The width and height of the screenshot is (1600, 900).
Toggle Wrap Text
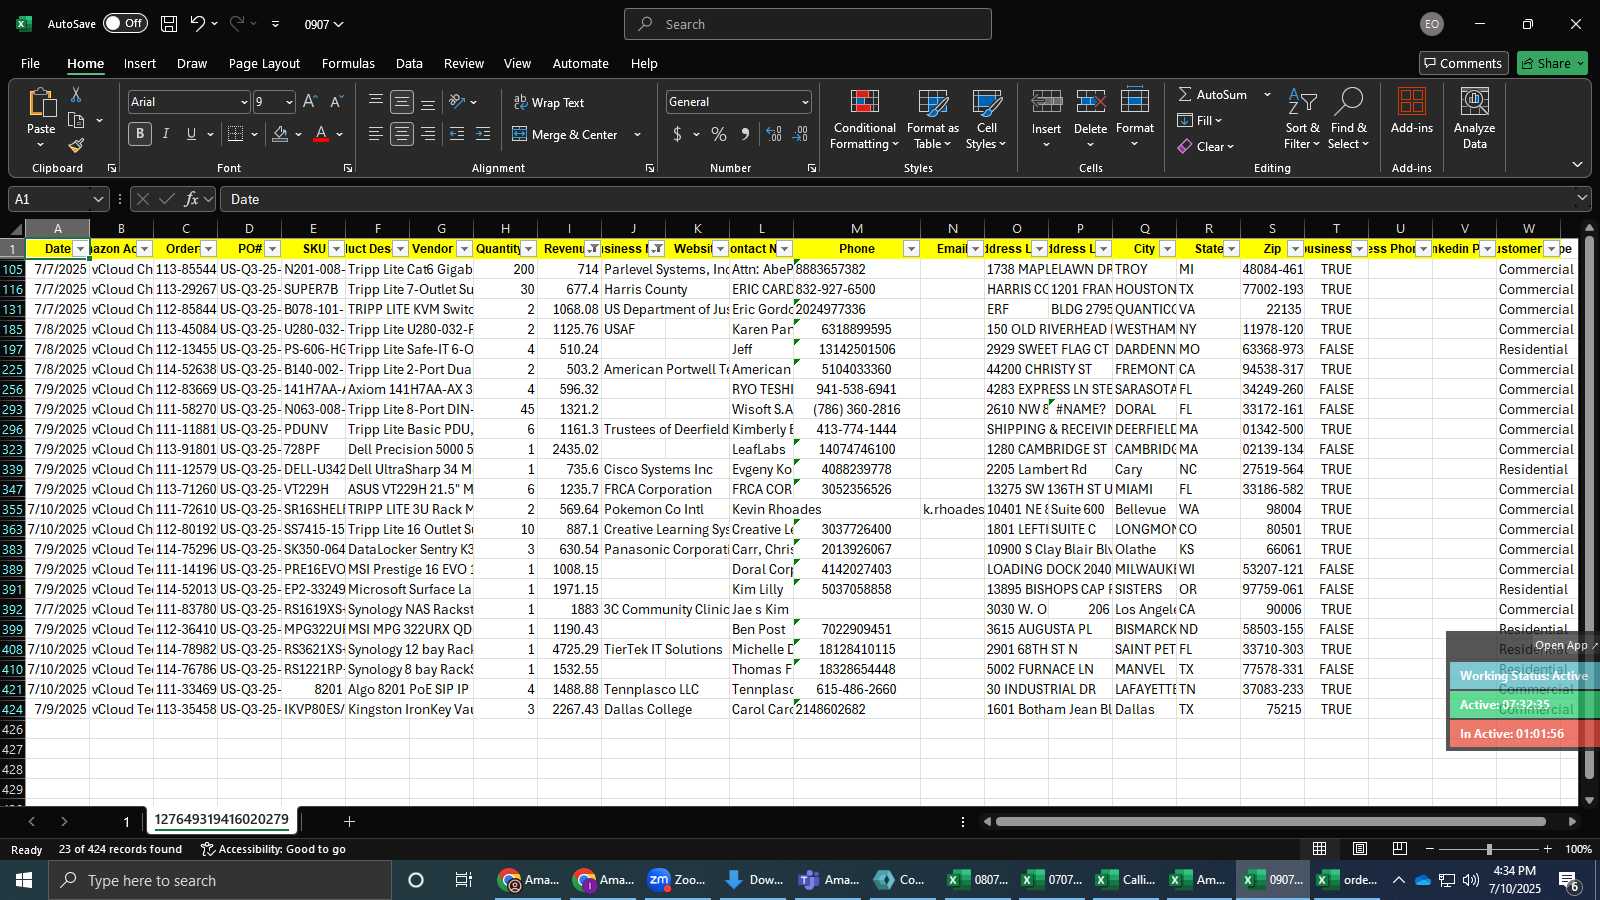(549, 102)
